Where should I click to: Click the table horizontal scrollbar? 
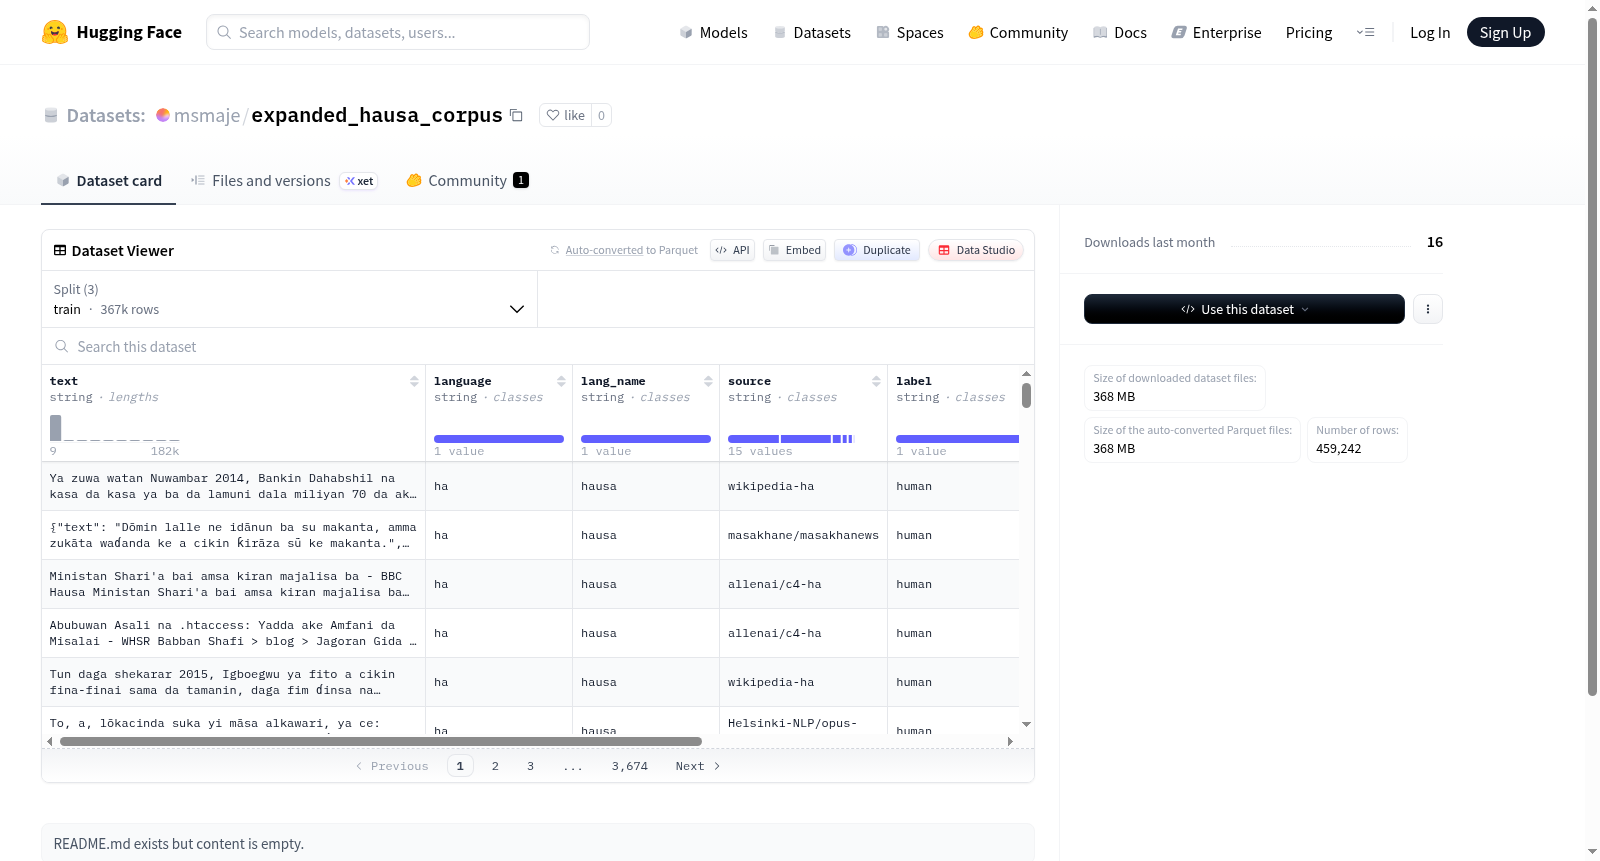pyautogui.click(x=381, y=741)
